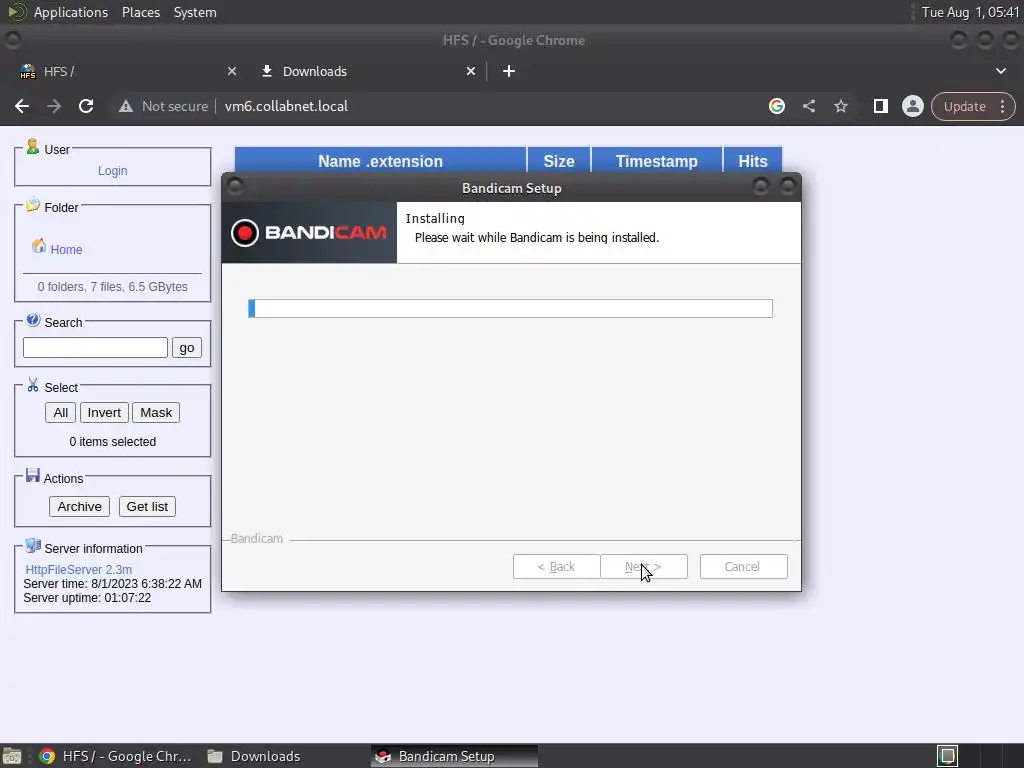Focus the HFS search input field

pos(95,347)
